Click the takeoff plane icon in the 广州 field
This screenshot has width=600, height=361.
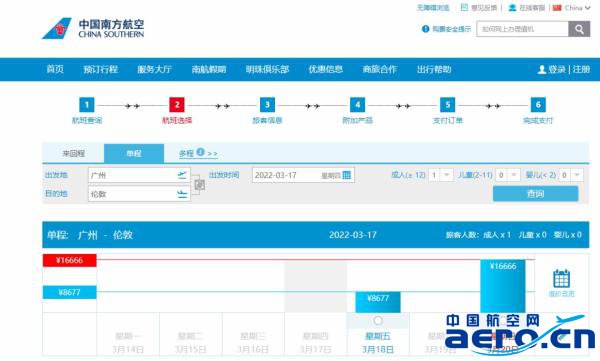click(182, 175)
